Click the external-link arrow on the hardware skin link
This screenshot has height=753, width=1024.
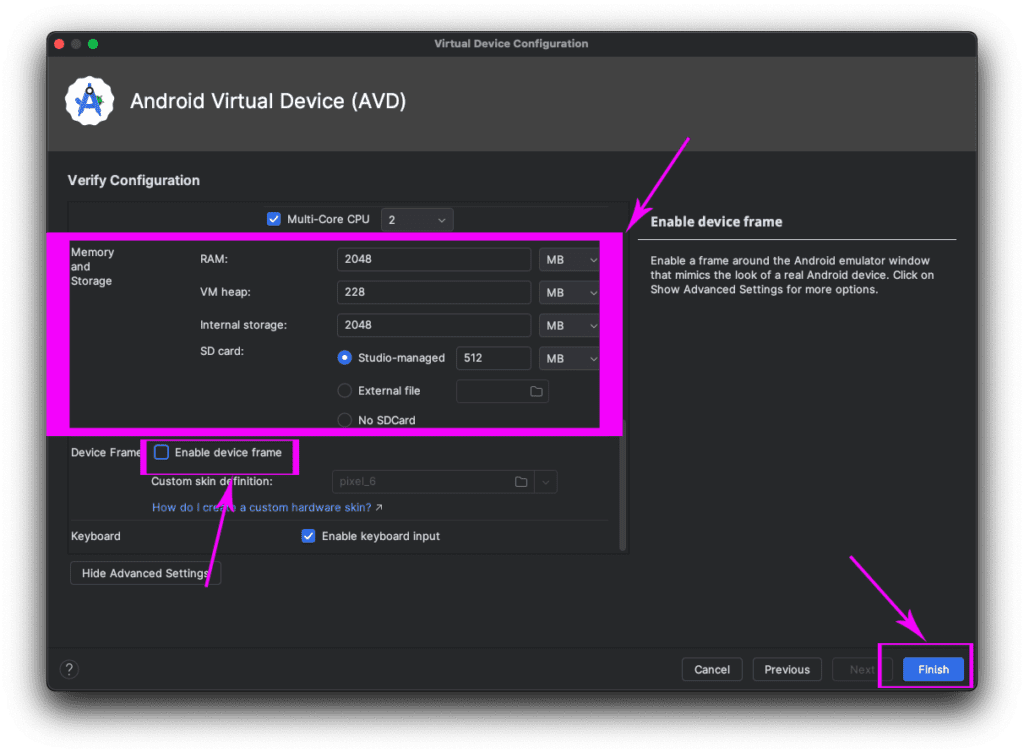376,507
